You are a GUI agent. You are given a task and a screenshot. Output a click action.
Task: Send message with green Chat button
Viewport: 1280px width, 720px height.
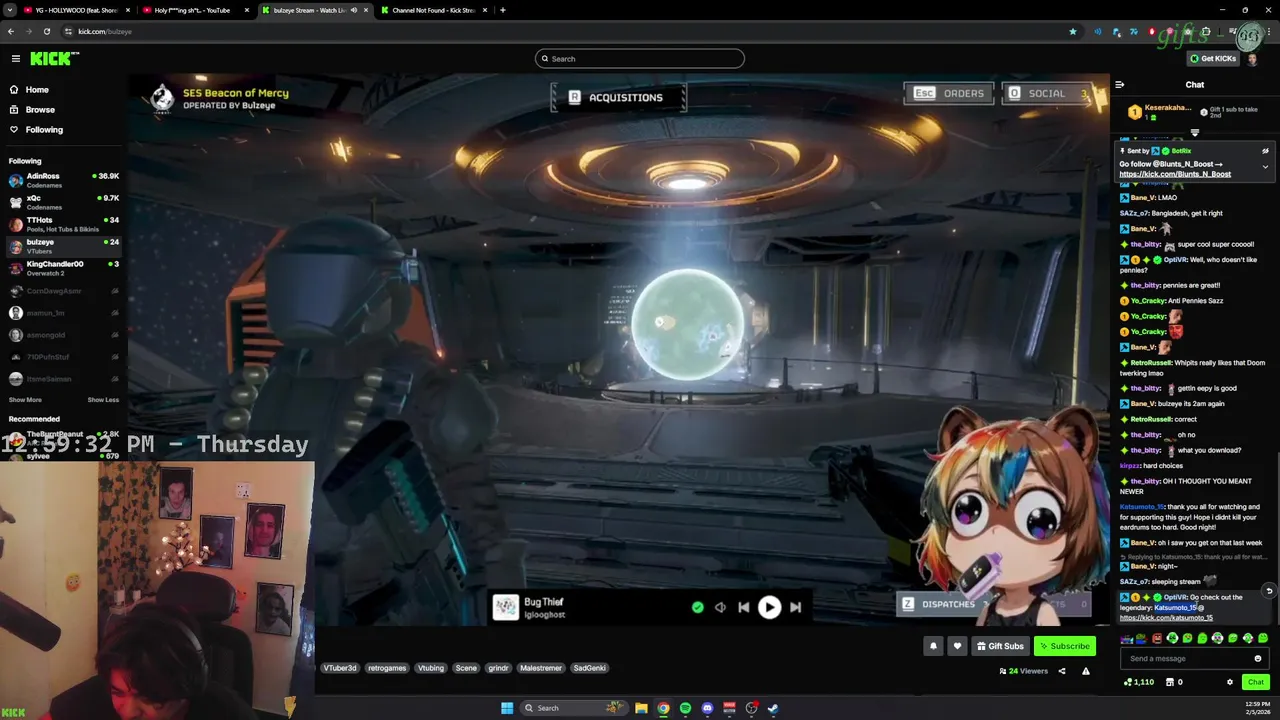[1256, 682]
